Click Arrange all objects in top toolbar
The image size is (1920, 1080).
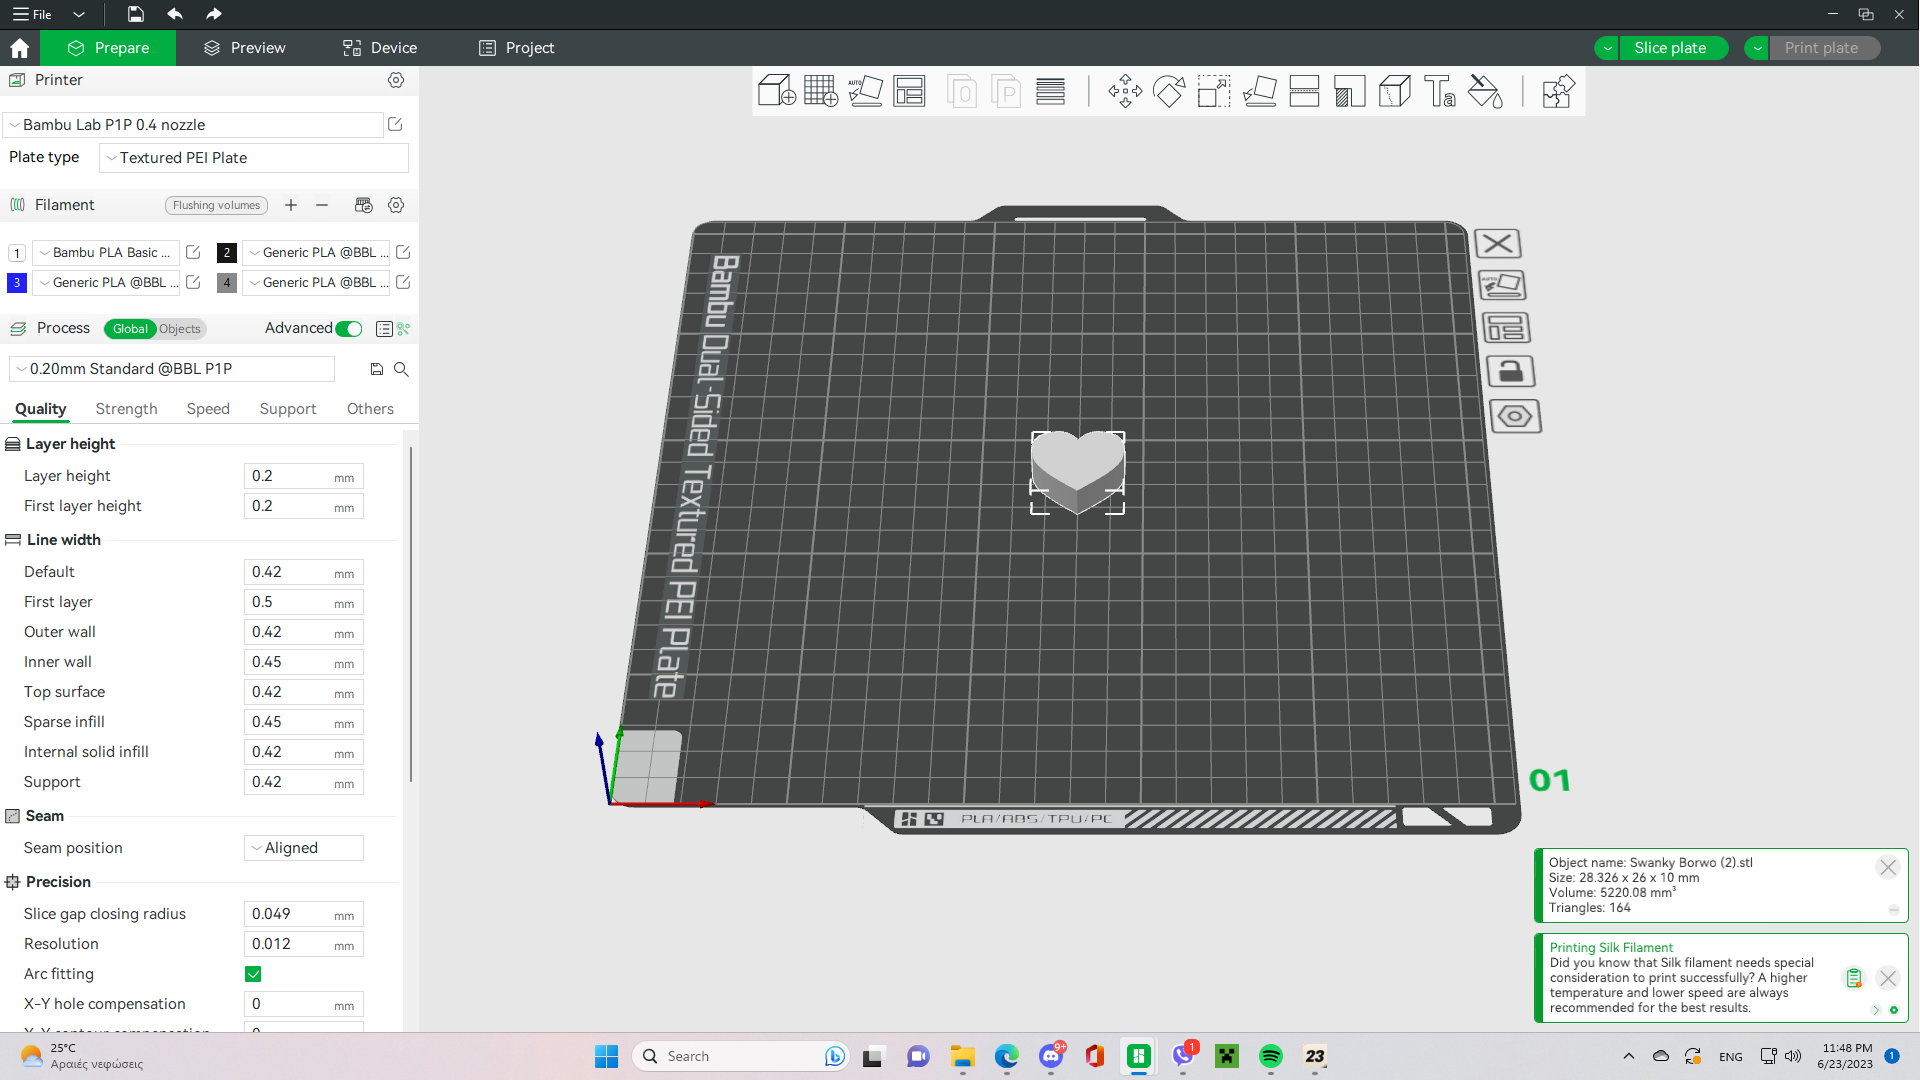909,91
